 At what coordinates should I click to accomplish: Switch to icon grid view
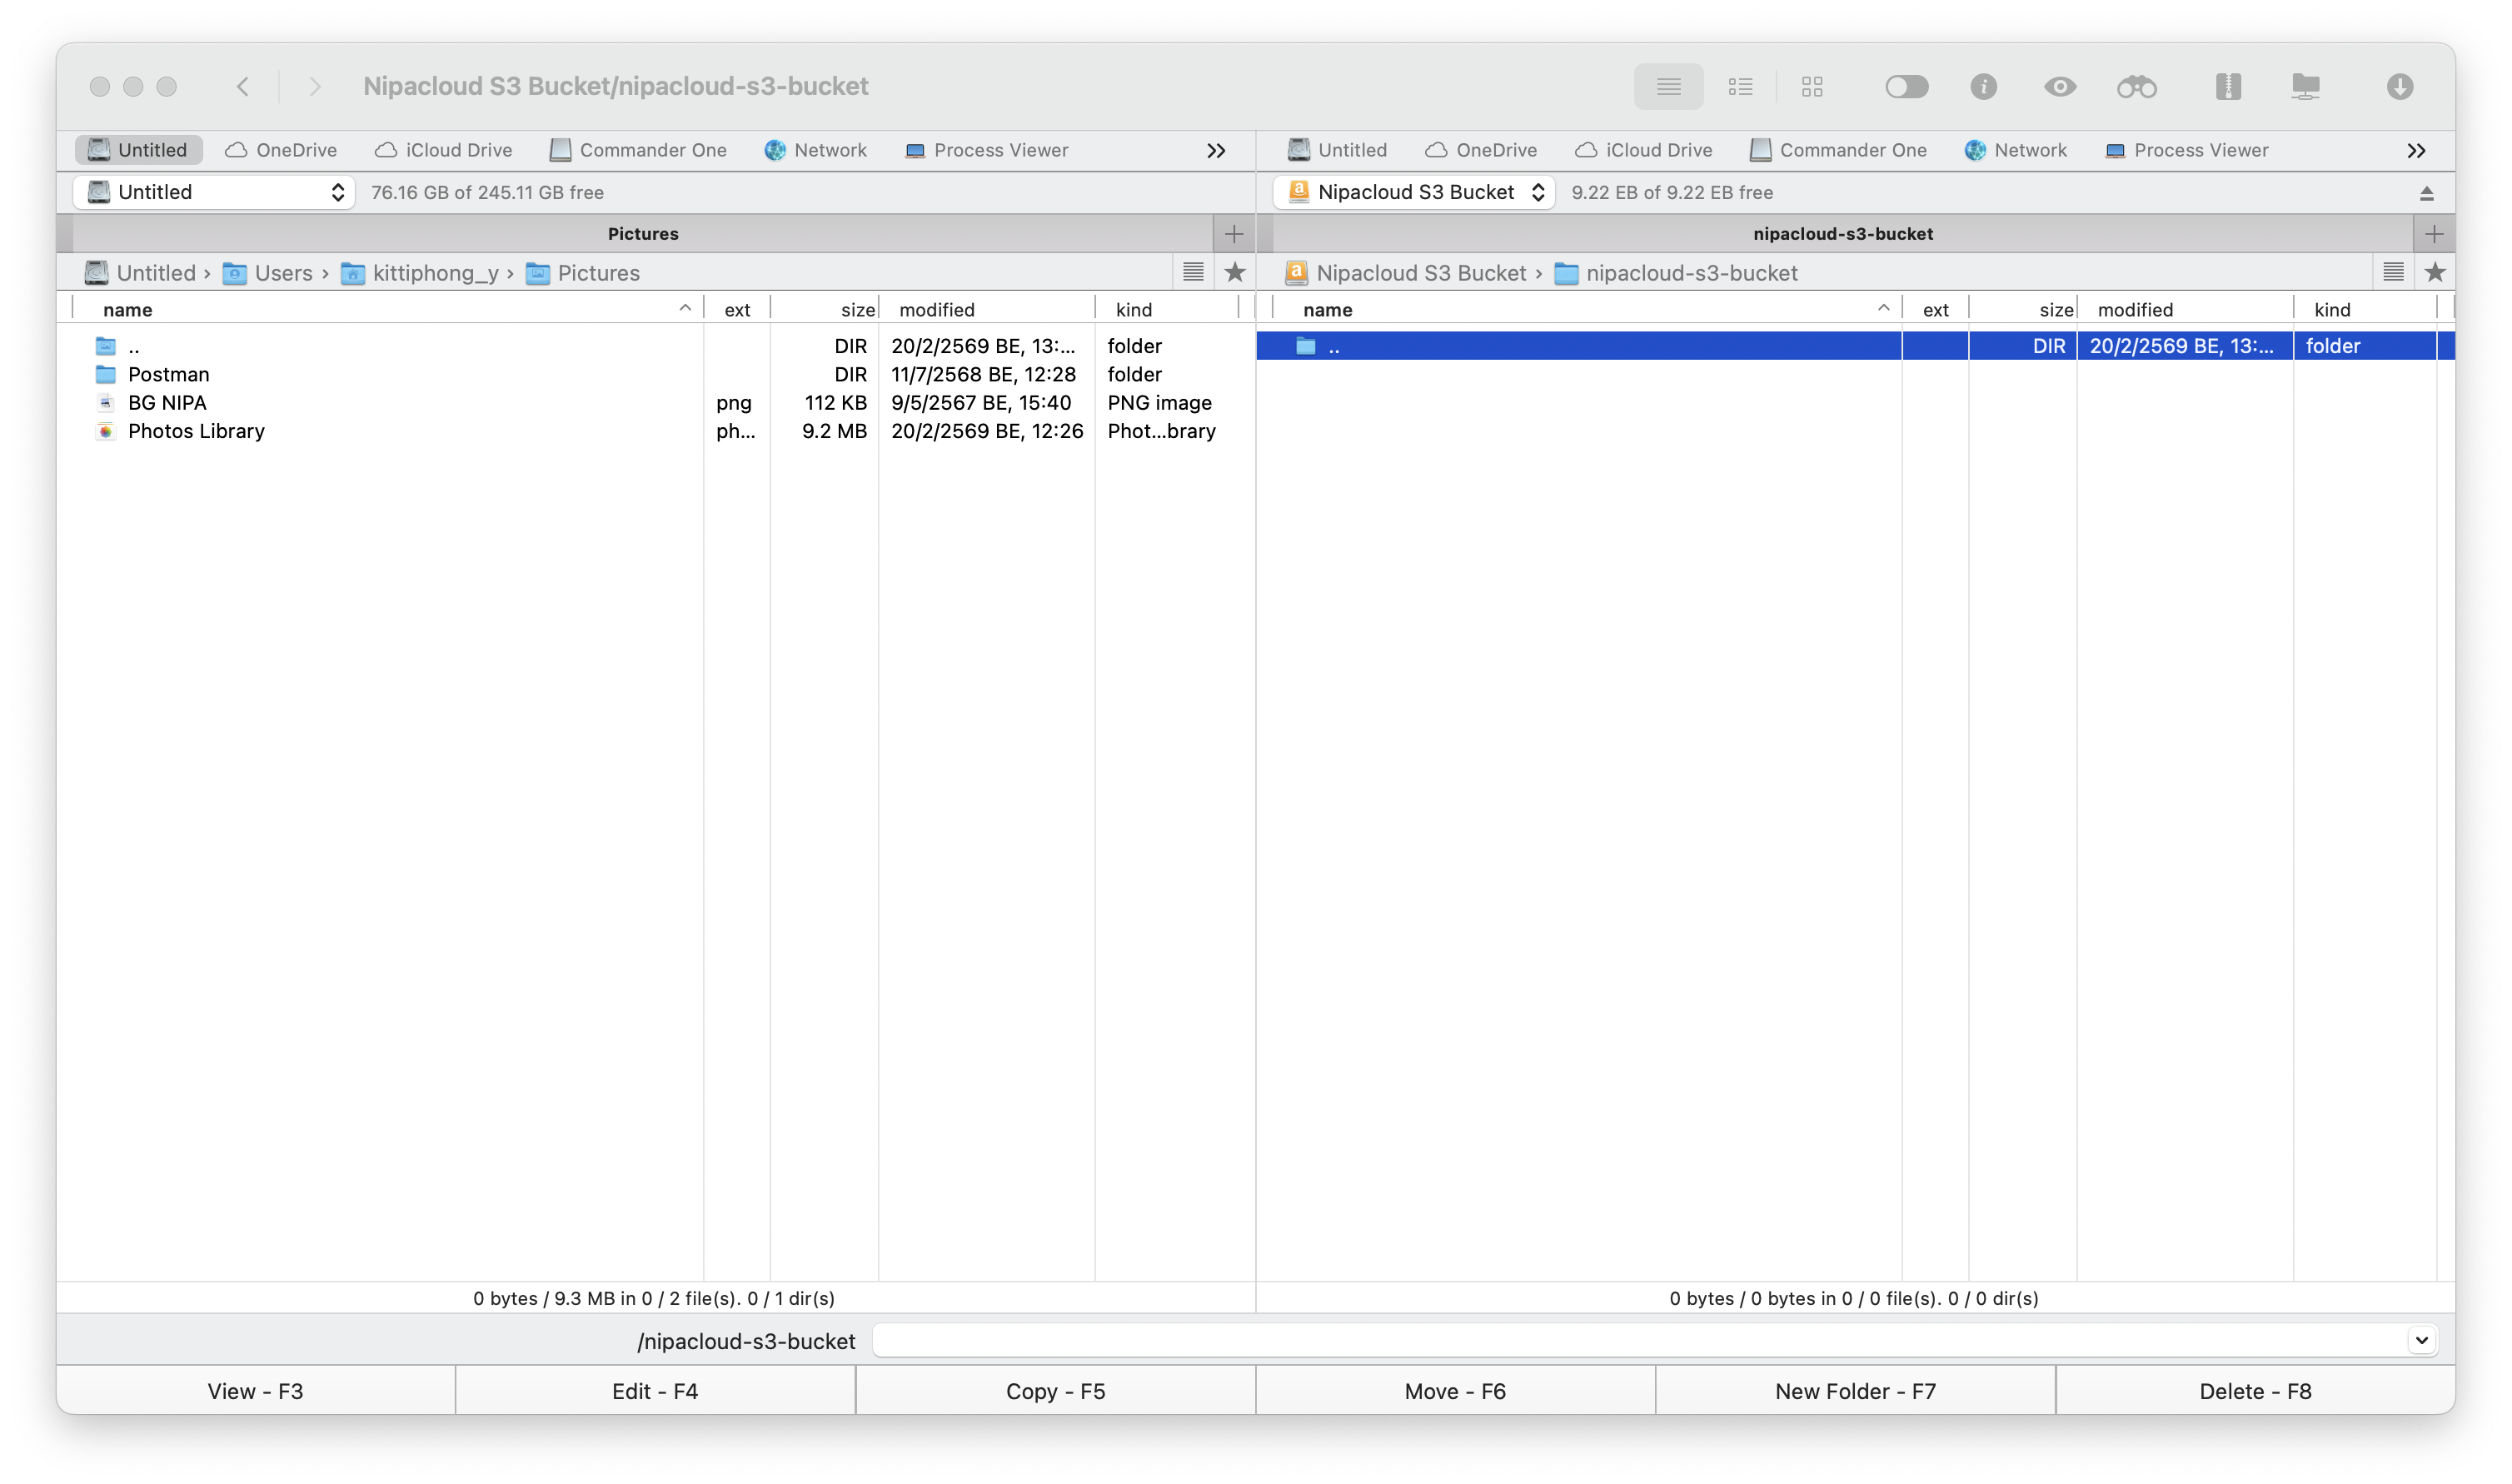(x=1812, y=87)
